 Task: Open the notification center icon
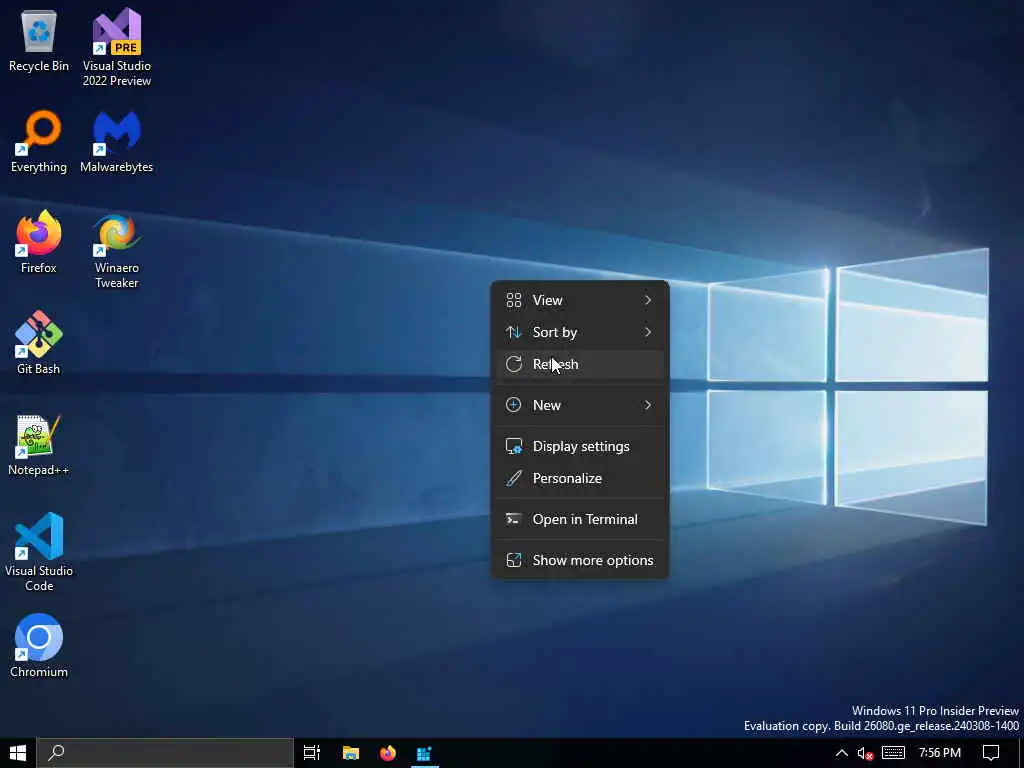(x=991, y=753)
